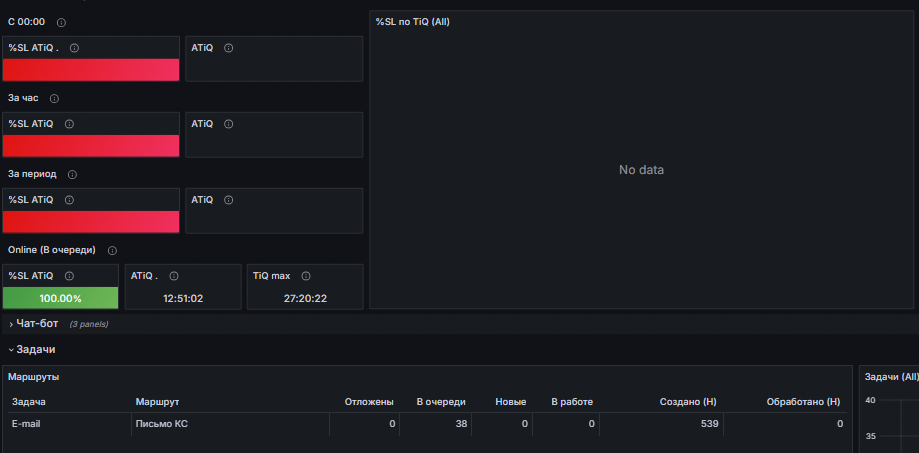The width and height of the screenshot is (919, 453).
Task: Click the 35 axis label in Задачи chart
Action: point(870,437)
